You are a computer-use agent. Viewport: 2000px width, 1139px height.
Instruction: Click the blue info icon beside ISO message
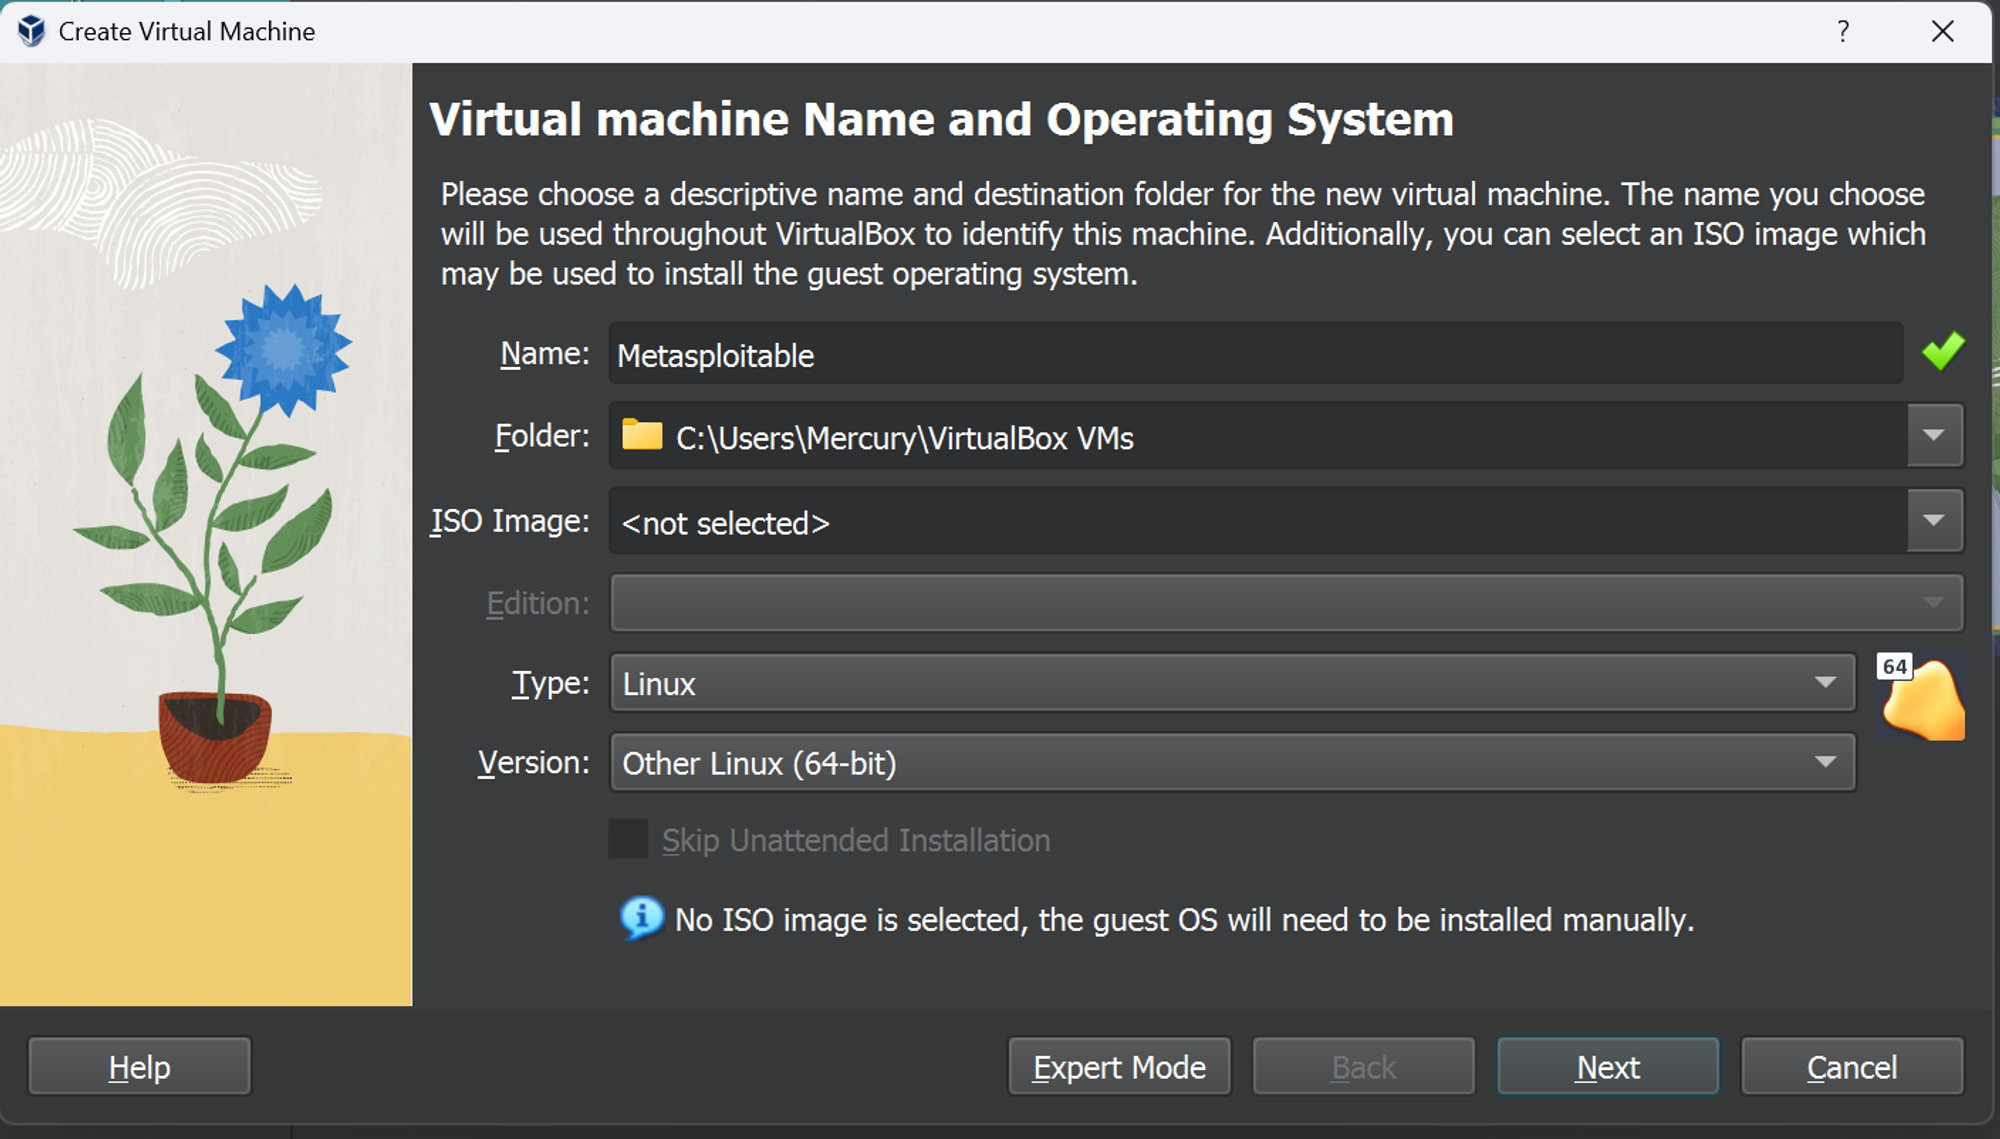click(x=641, y=917)
